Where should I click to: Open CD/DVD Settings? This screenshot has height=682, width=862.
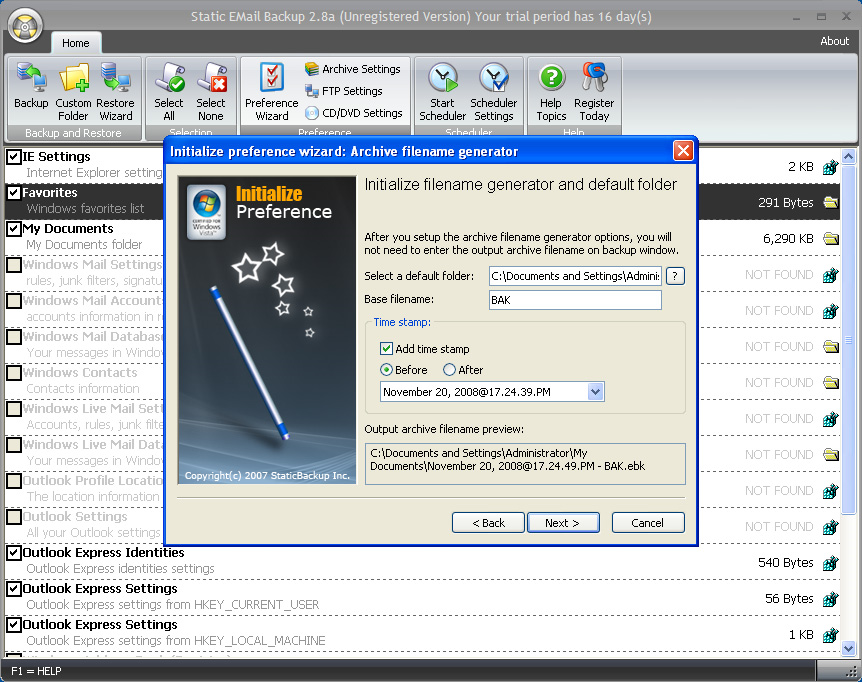click(354, 113)
